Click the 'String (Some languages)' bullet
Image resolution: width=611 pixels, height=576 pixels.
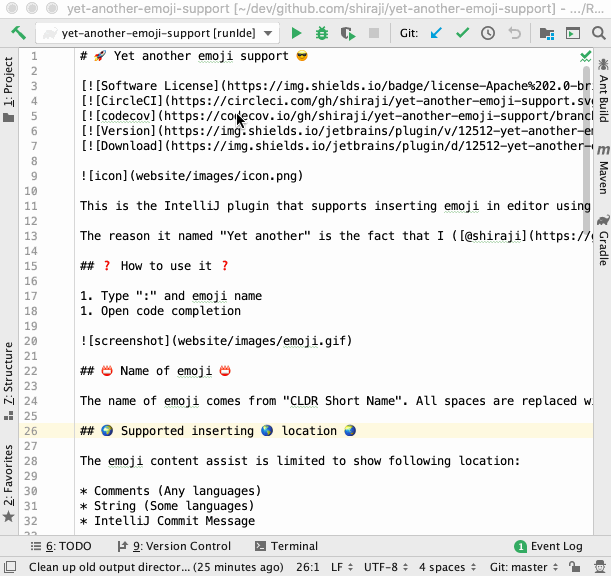pos(167,506)
